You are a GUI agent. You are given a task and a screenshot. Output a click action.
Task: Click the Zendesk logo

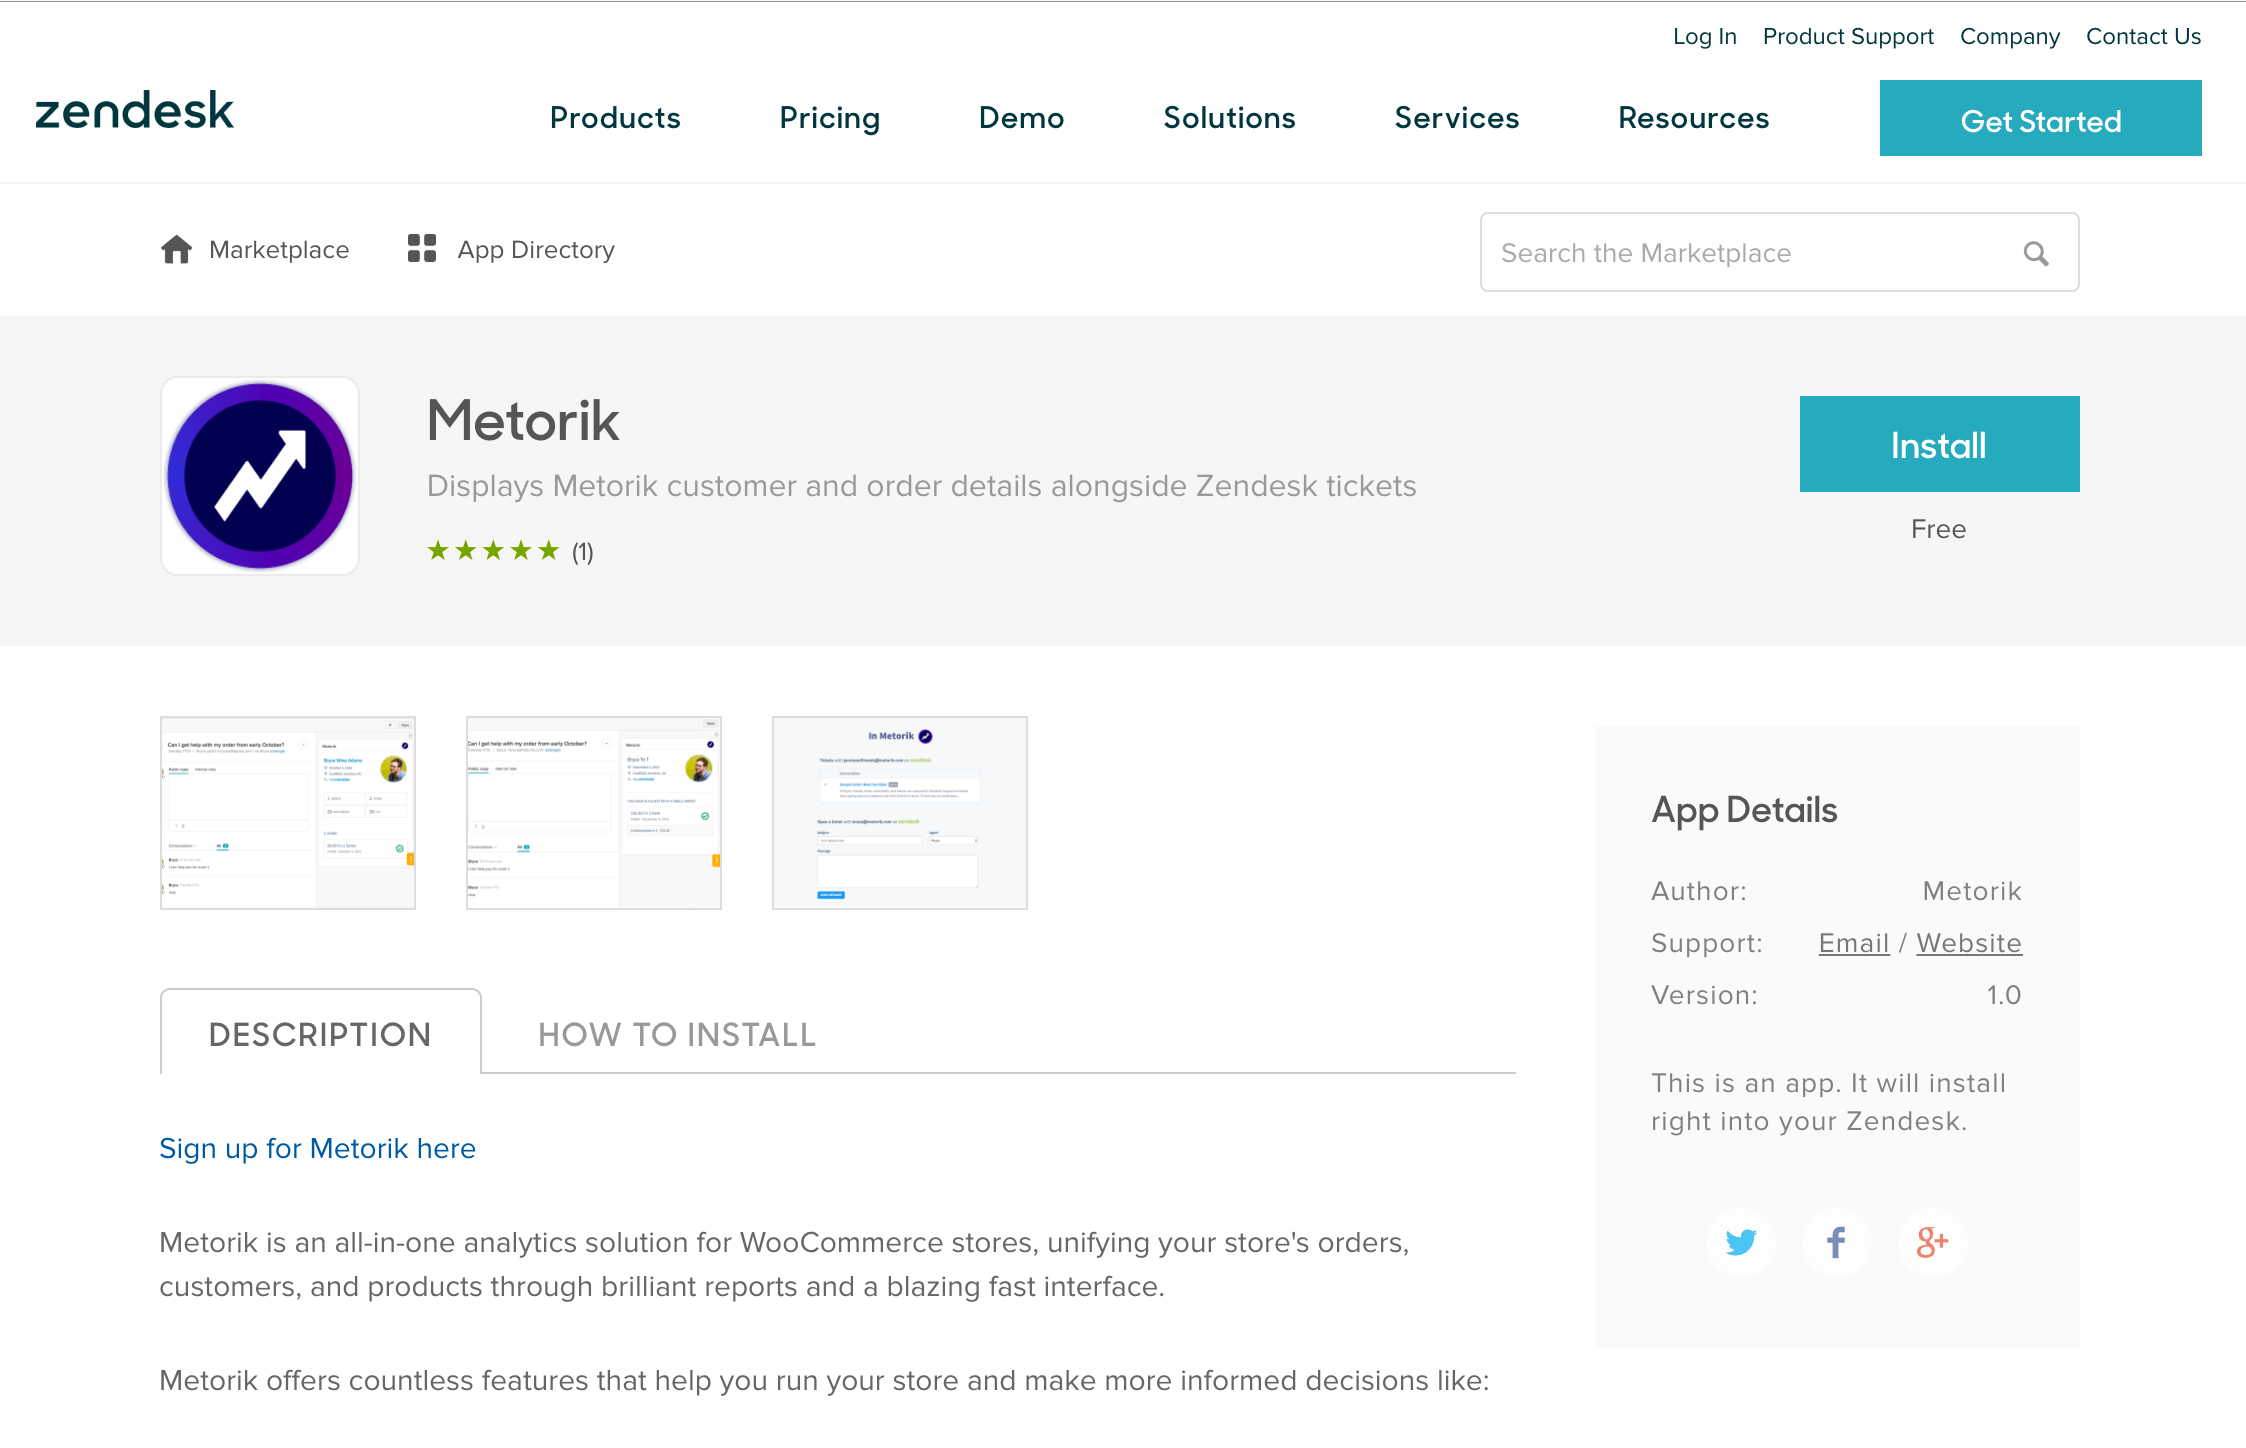pos(135,111)
